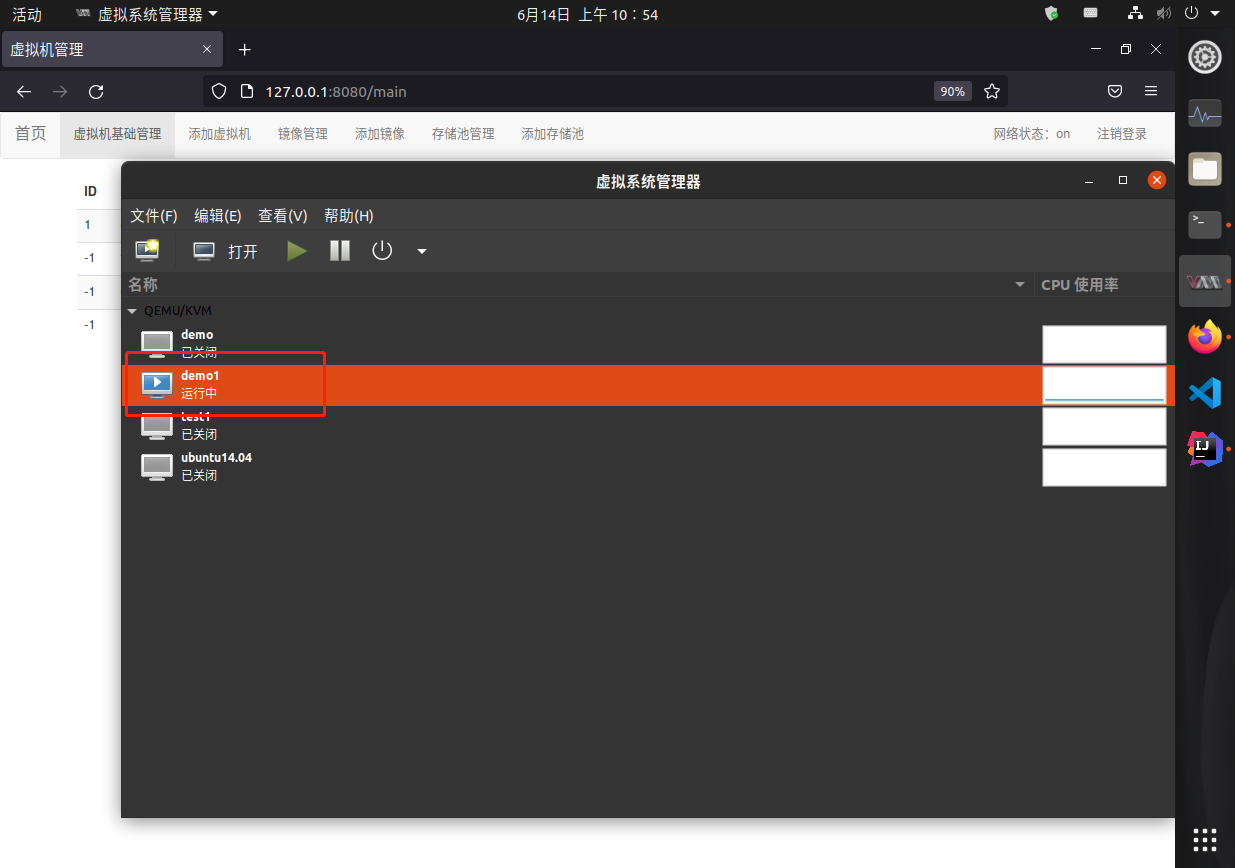Open the 活动 activities overview
The width and height of the screenshot is (1235, 868).
[27, 14]
